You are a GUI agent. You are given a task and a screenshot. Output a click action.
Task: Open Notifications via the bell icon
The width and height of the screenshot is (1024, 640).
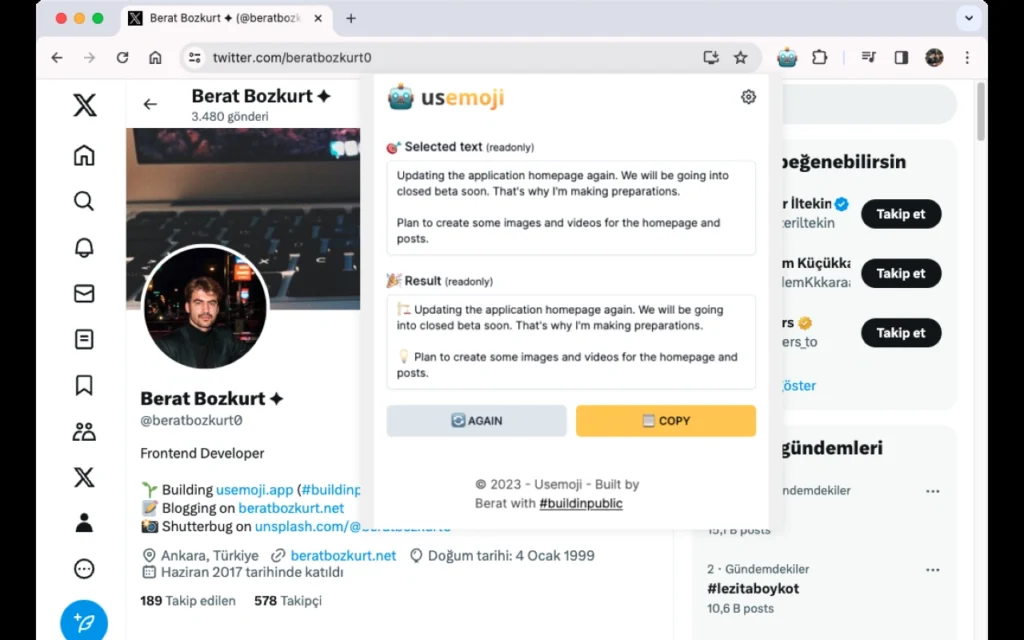coord(84,247)
